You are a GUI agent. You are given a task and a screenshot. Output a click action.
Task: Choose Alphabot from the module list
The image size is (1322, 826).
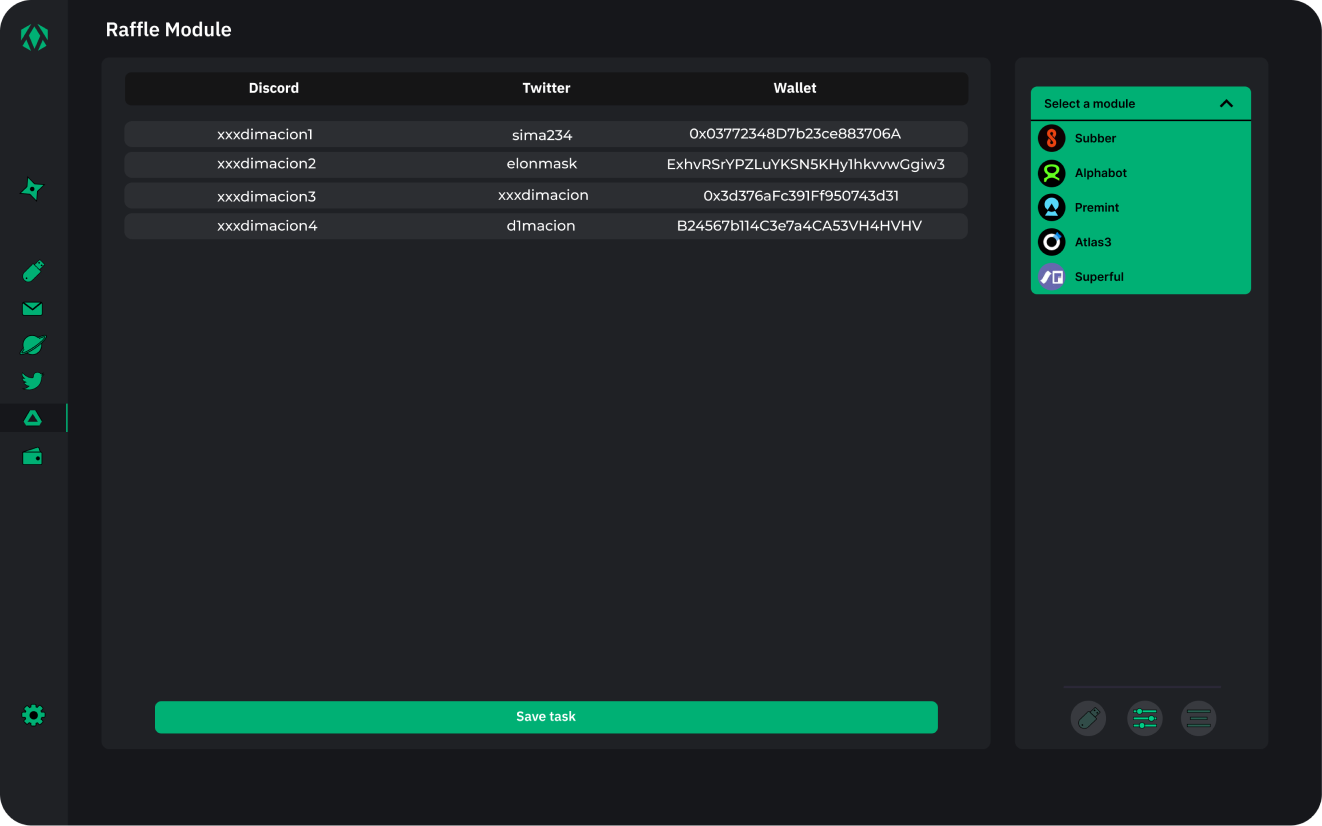click(x=1100, y=173)
